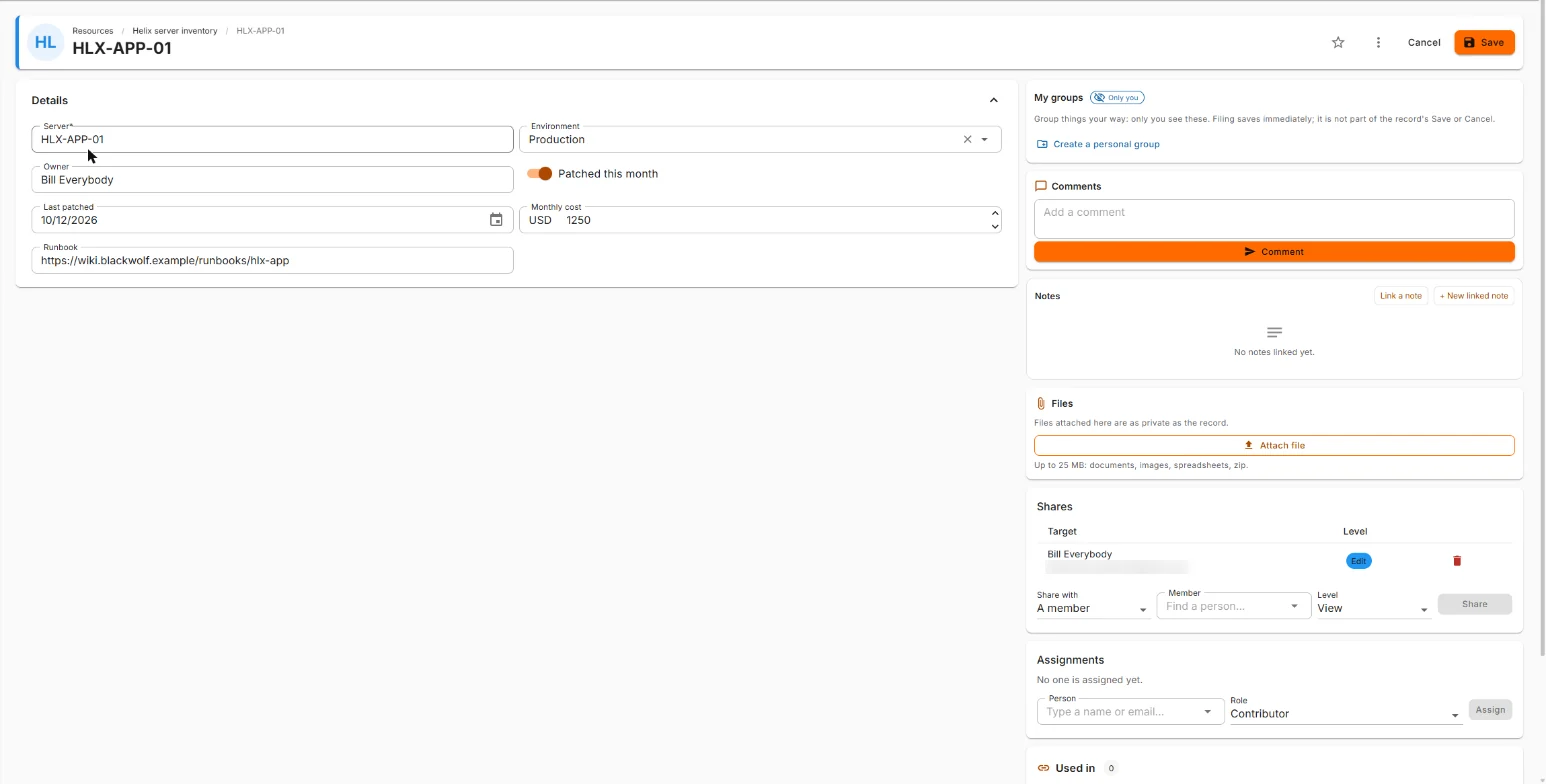Click the Only you privacy badge
The width and height of the screenshot is (1546, 784).
[x=1117, y=98]
